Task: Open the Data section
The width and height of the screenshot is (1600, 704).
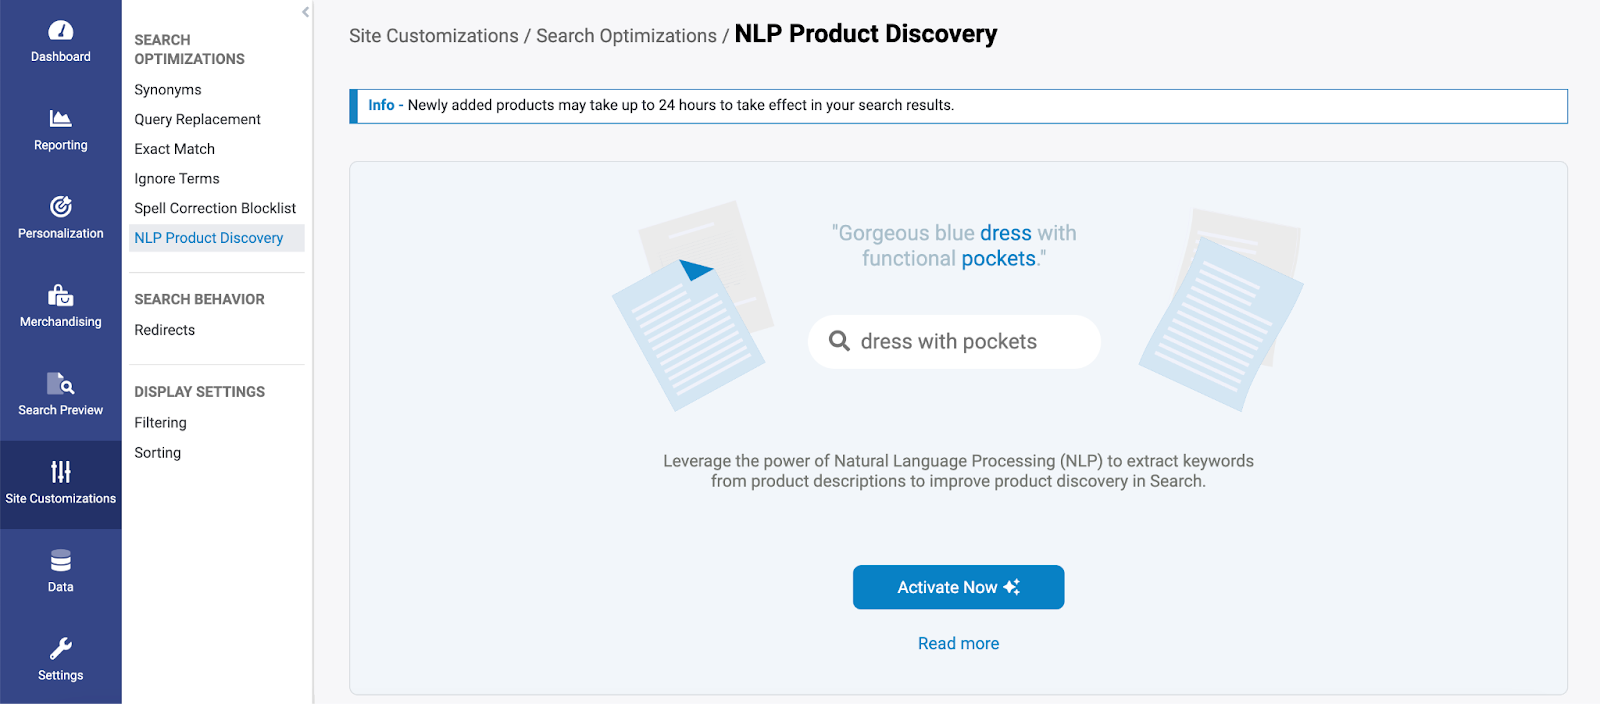Action: pyautogui.click(x=60, y=570)
